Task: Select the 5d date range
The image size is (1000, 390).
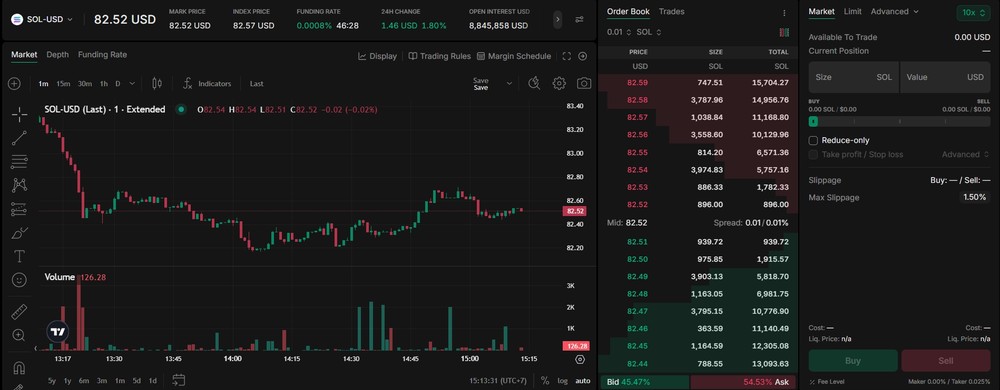Action: (x=136, y=381)
